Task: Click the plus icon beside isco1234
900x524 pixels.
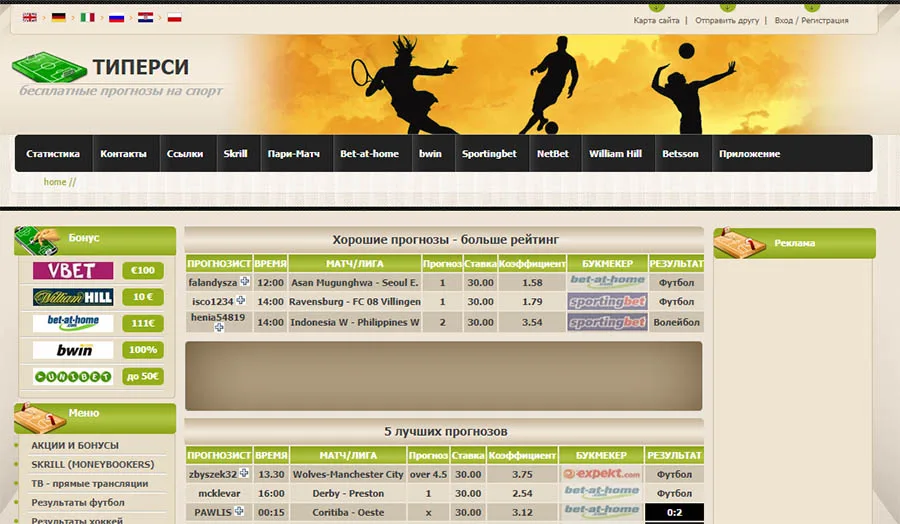Action: point(241,300)
